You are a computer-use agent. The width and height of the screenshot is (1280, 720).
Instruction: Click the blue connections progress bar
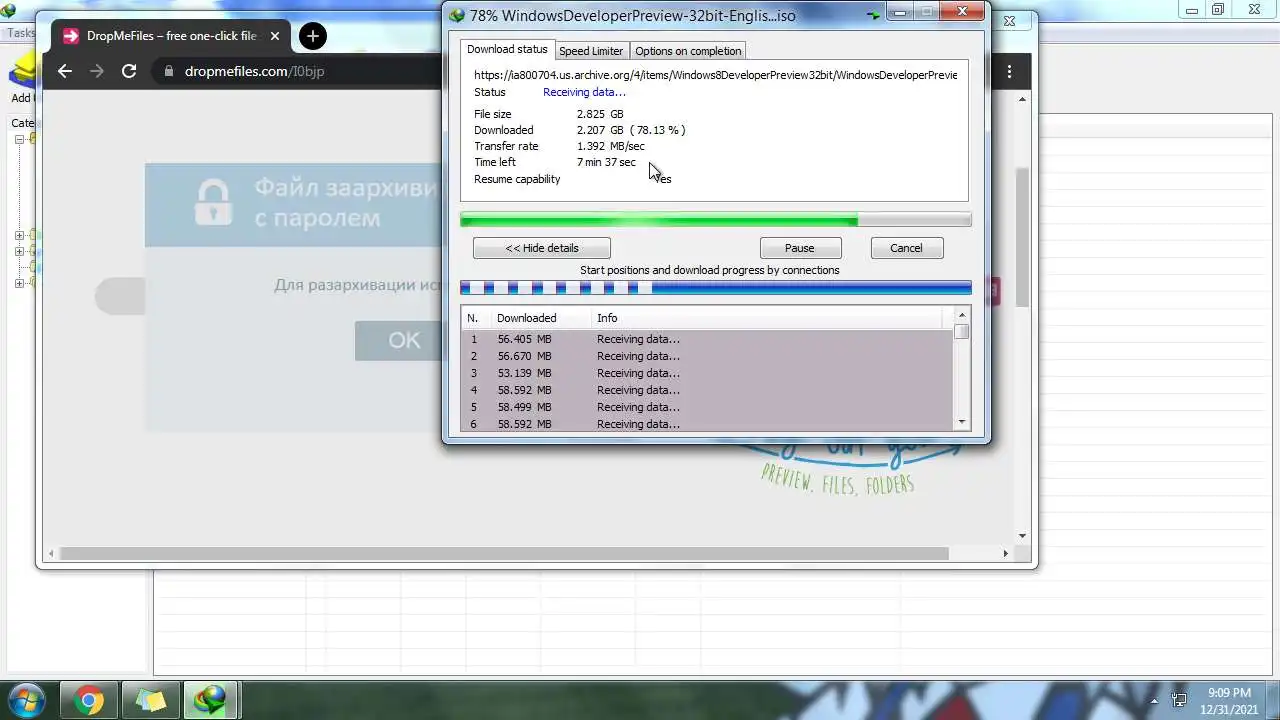click(715, 288)
